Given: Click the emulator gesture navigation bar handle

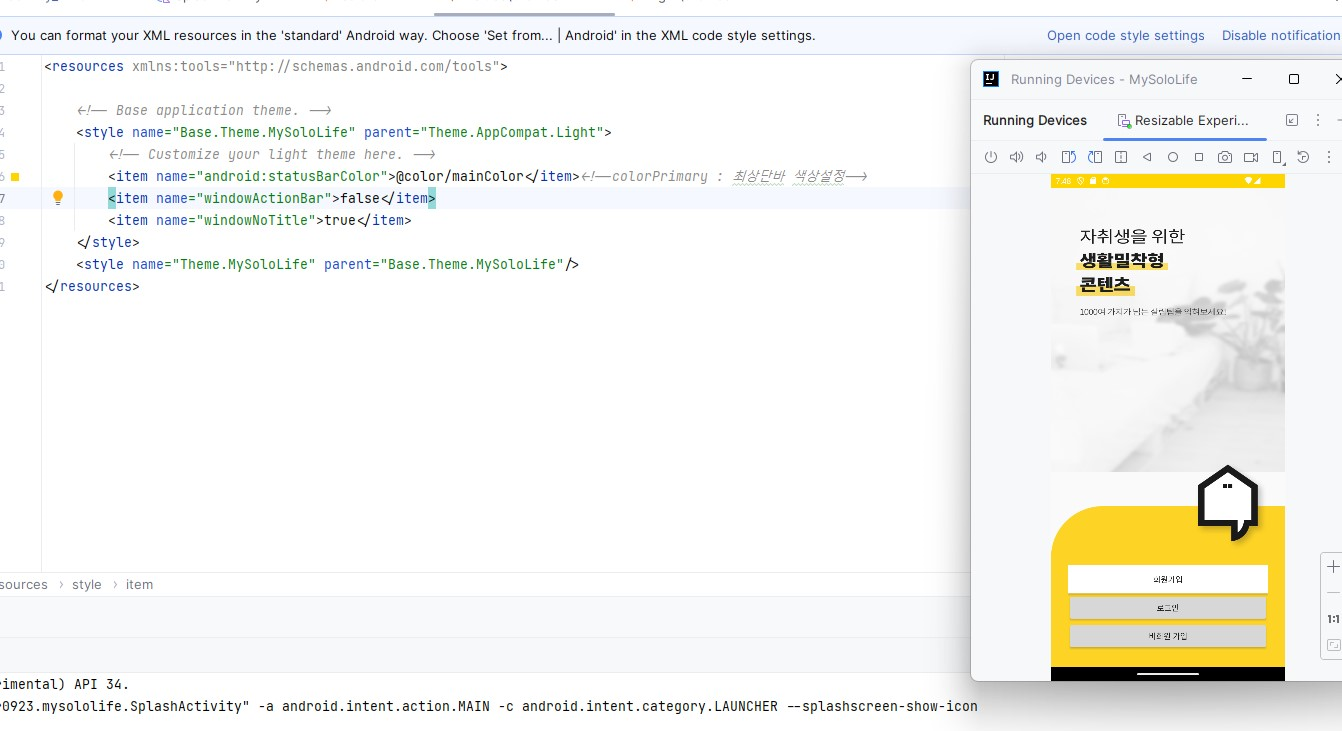Looking at the screenshot, I should point(1168,674).
